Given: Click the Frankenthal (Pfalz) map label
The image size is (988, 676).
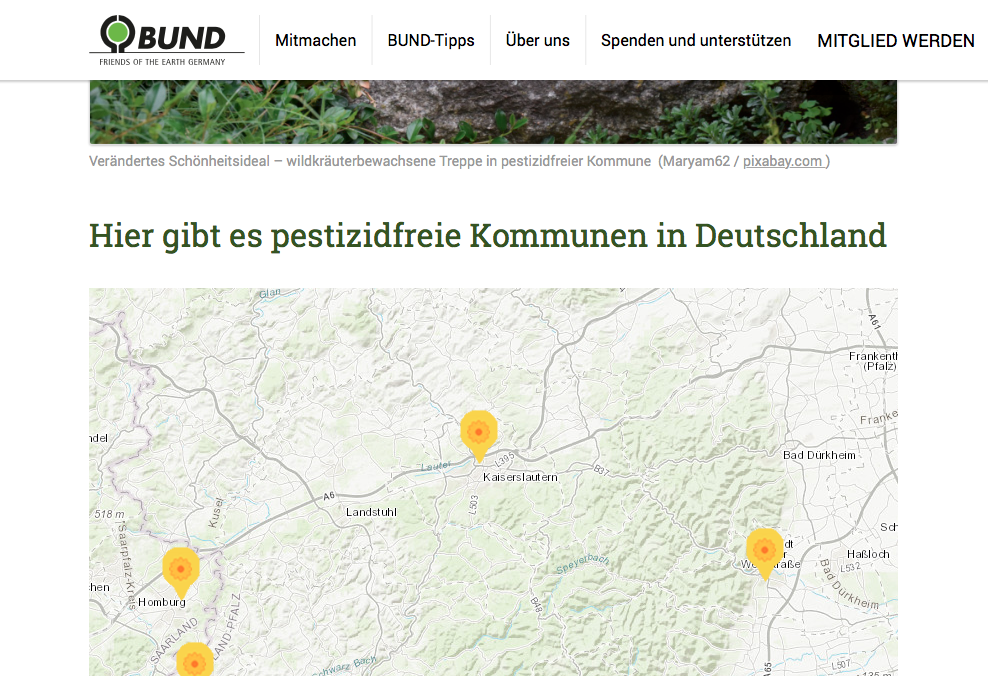Looking at the screenshot, I should (873, 361).
